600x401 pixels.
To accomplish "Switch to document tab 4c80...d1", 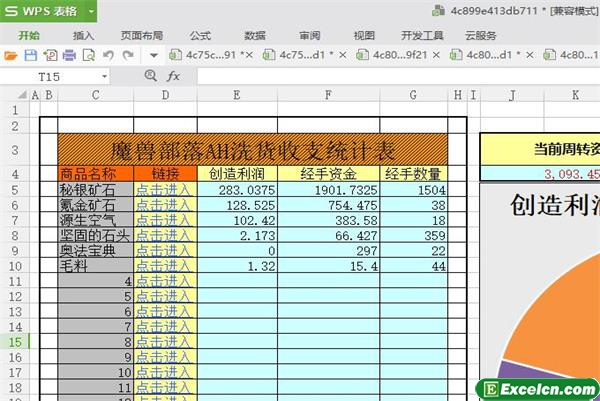I will [484, 55].
